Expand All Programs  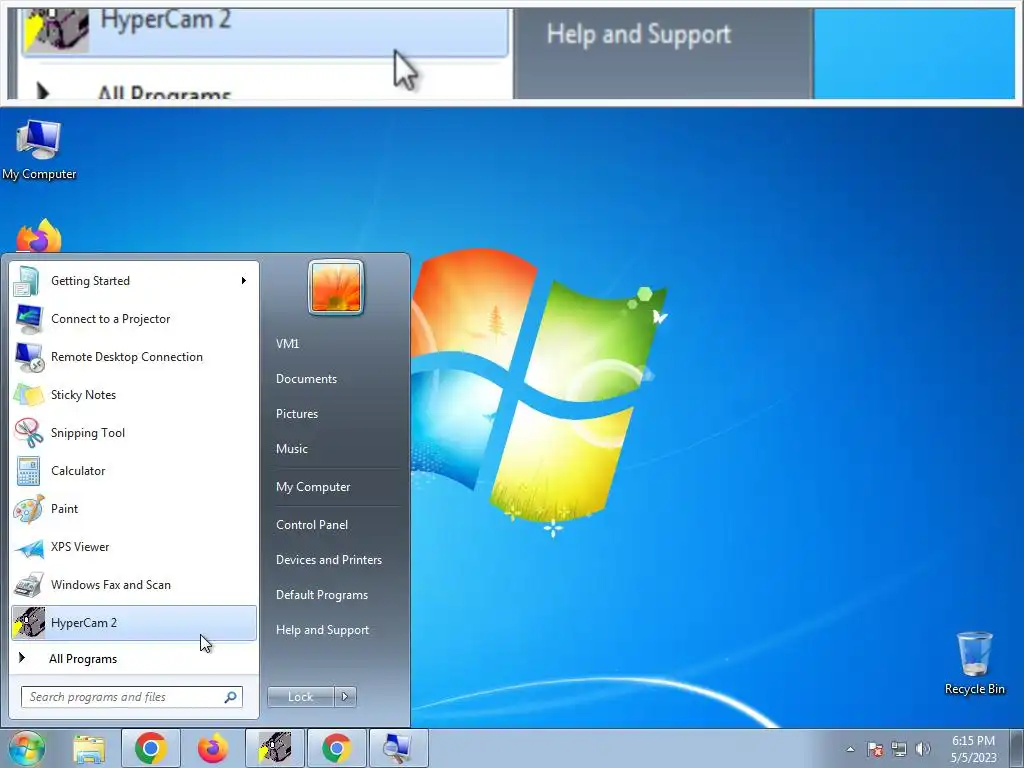point(134,658)
